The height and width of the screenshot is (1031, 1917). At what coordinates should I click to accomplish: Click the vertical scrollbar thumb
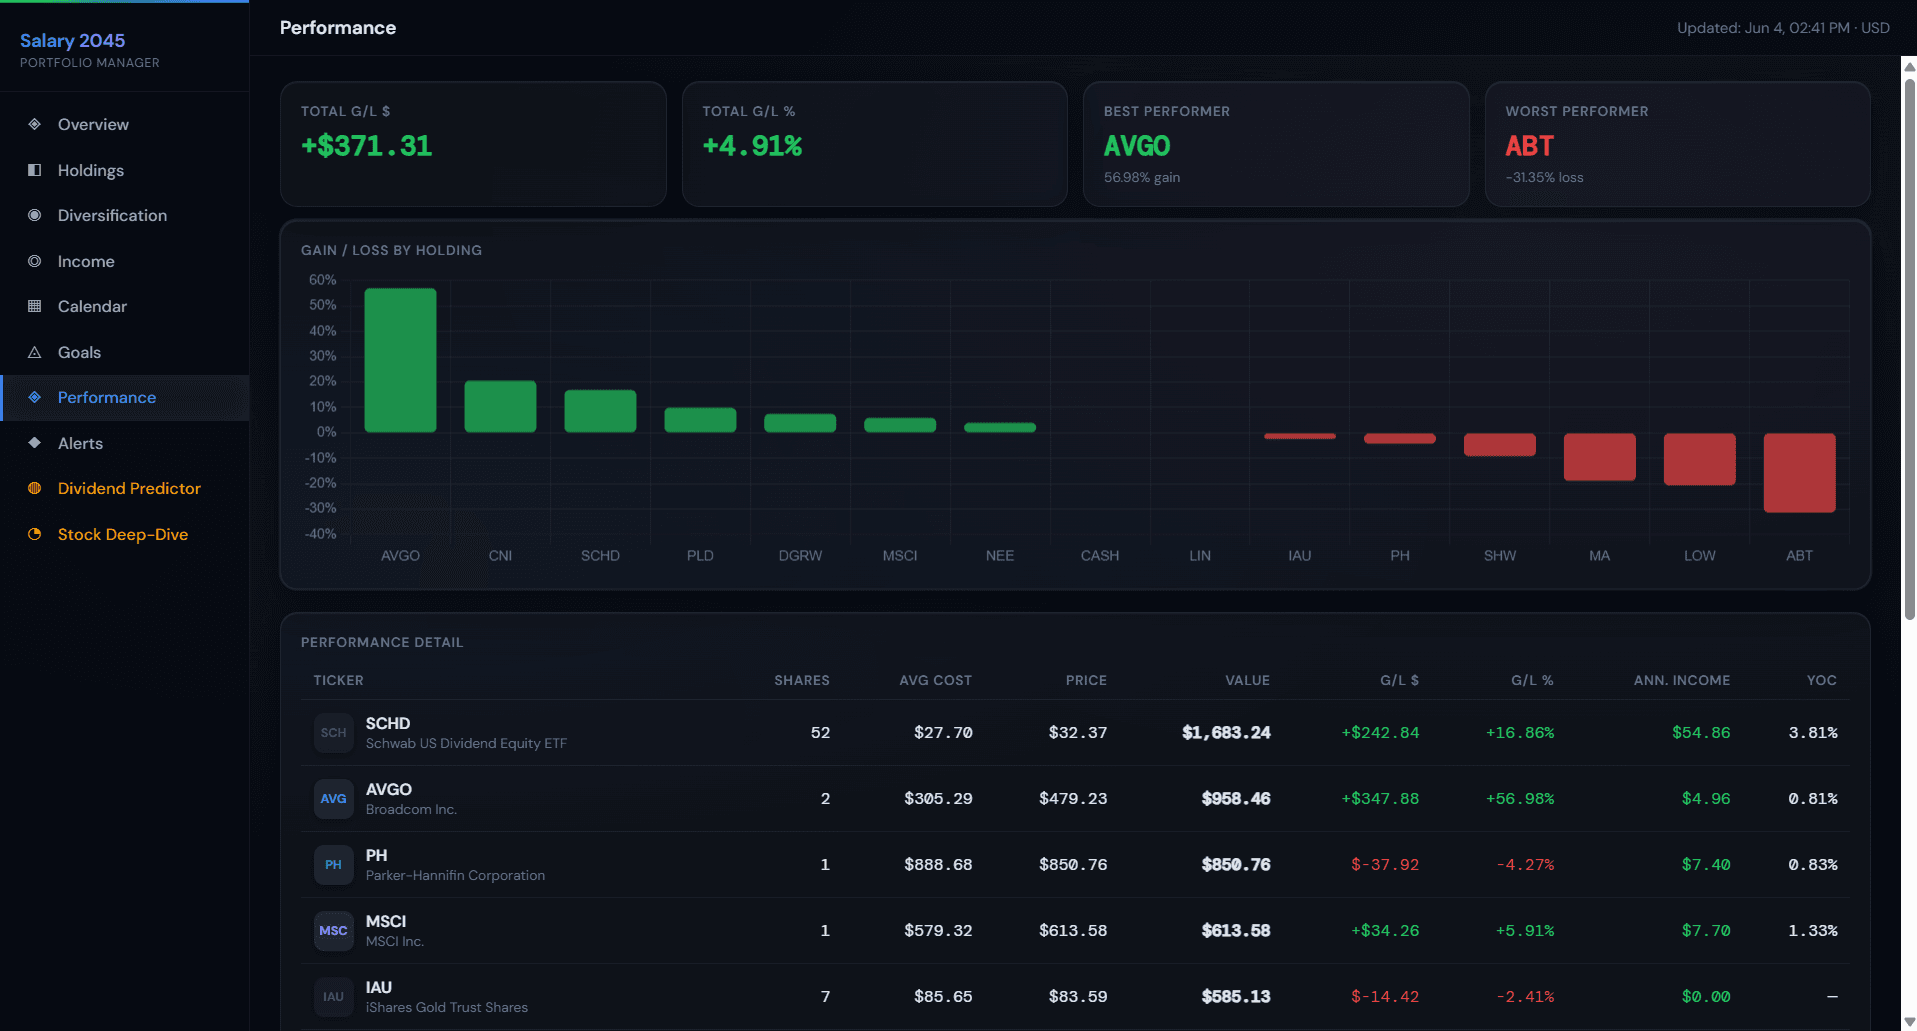1909,348
